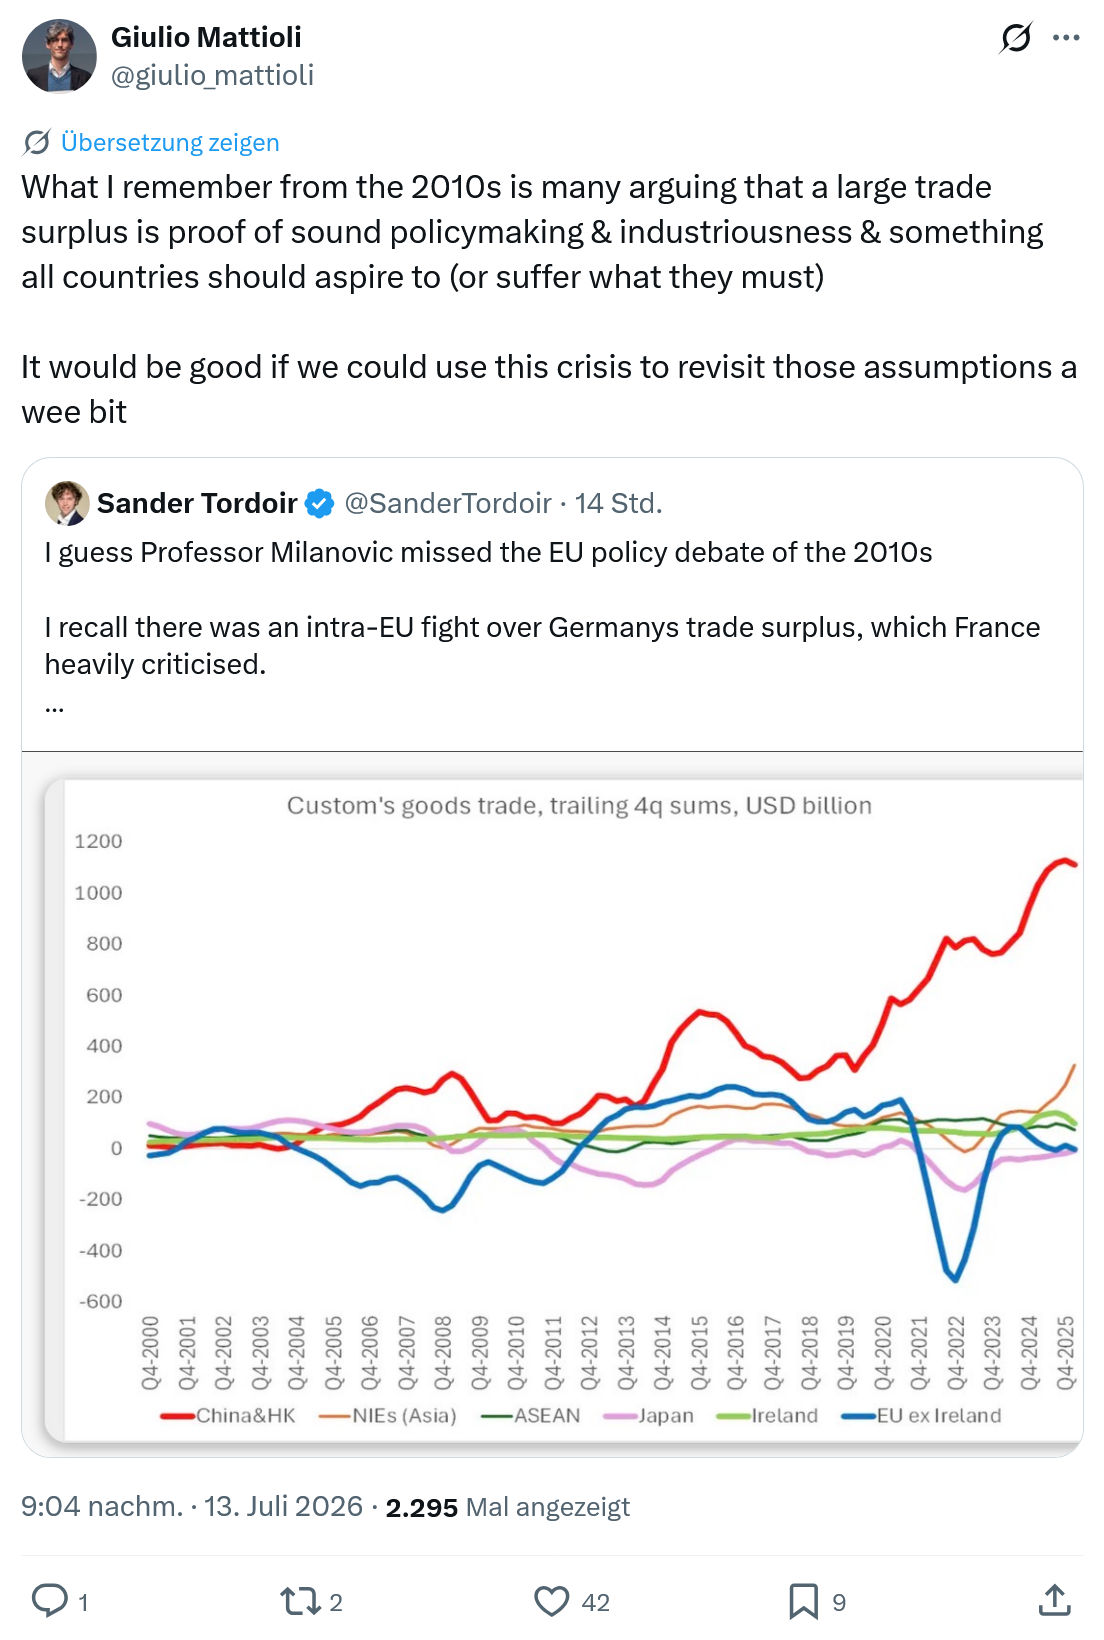Open the three-dot more options menu
Screen dimensions: 1104x1640
pyautogui.click(x=1066, y=38)
